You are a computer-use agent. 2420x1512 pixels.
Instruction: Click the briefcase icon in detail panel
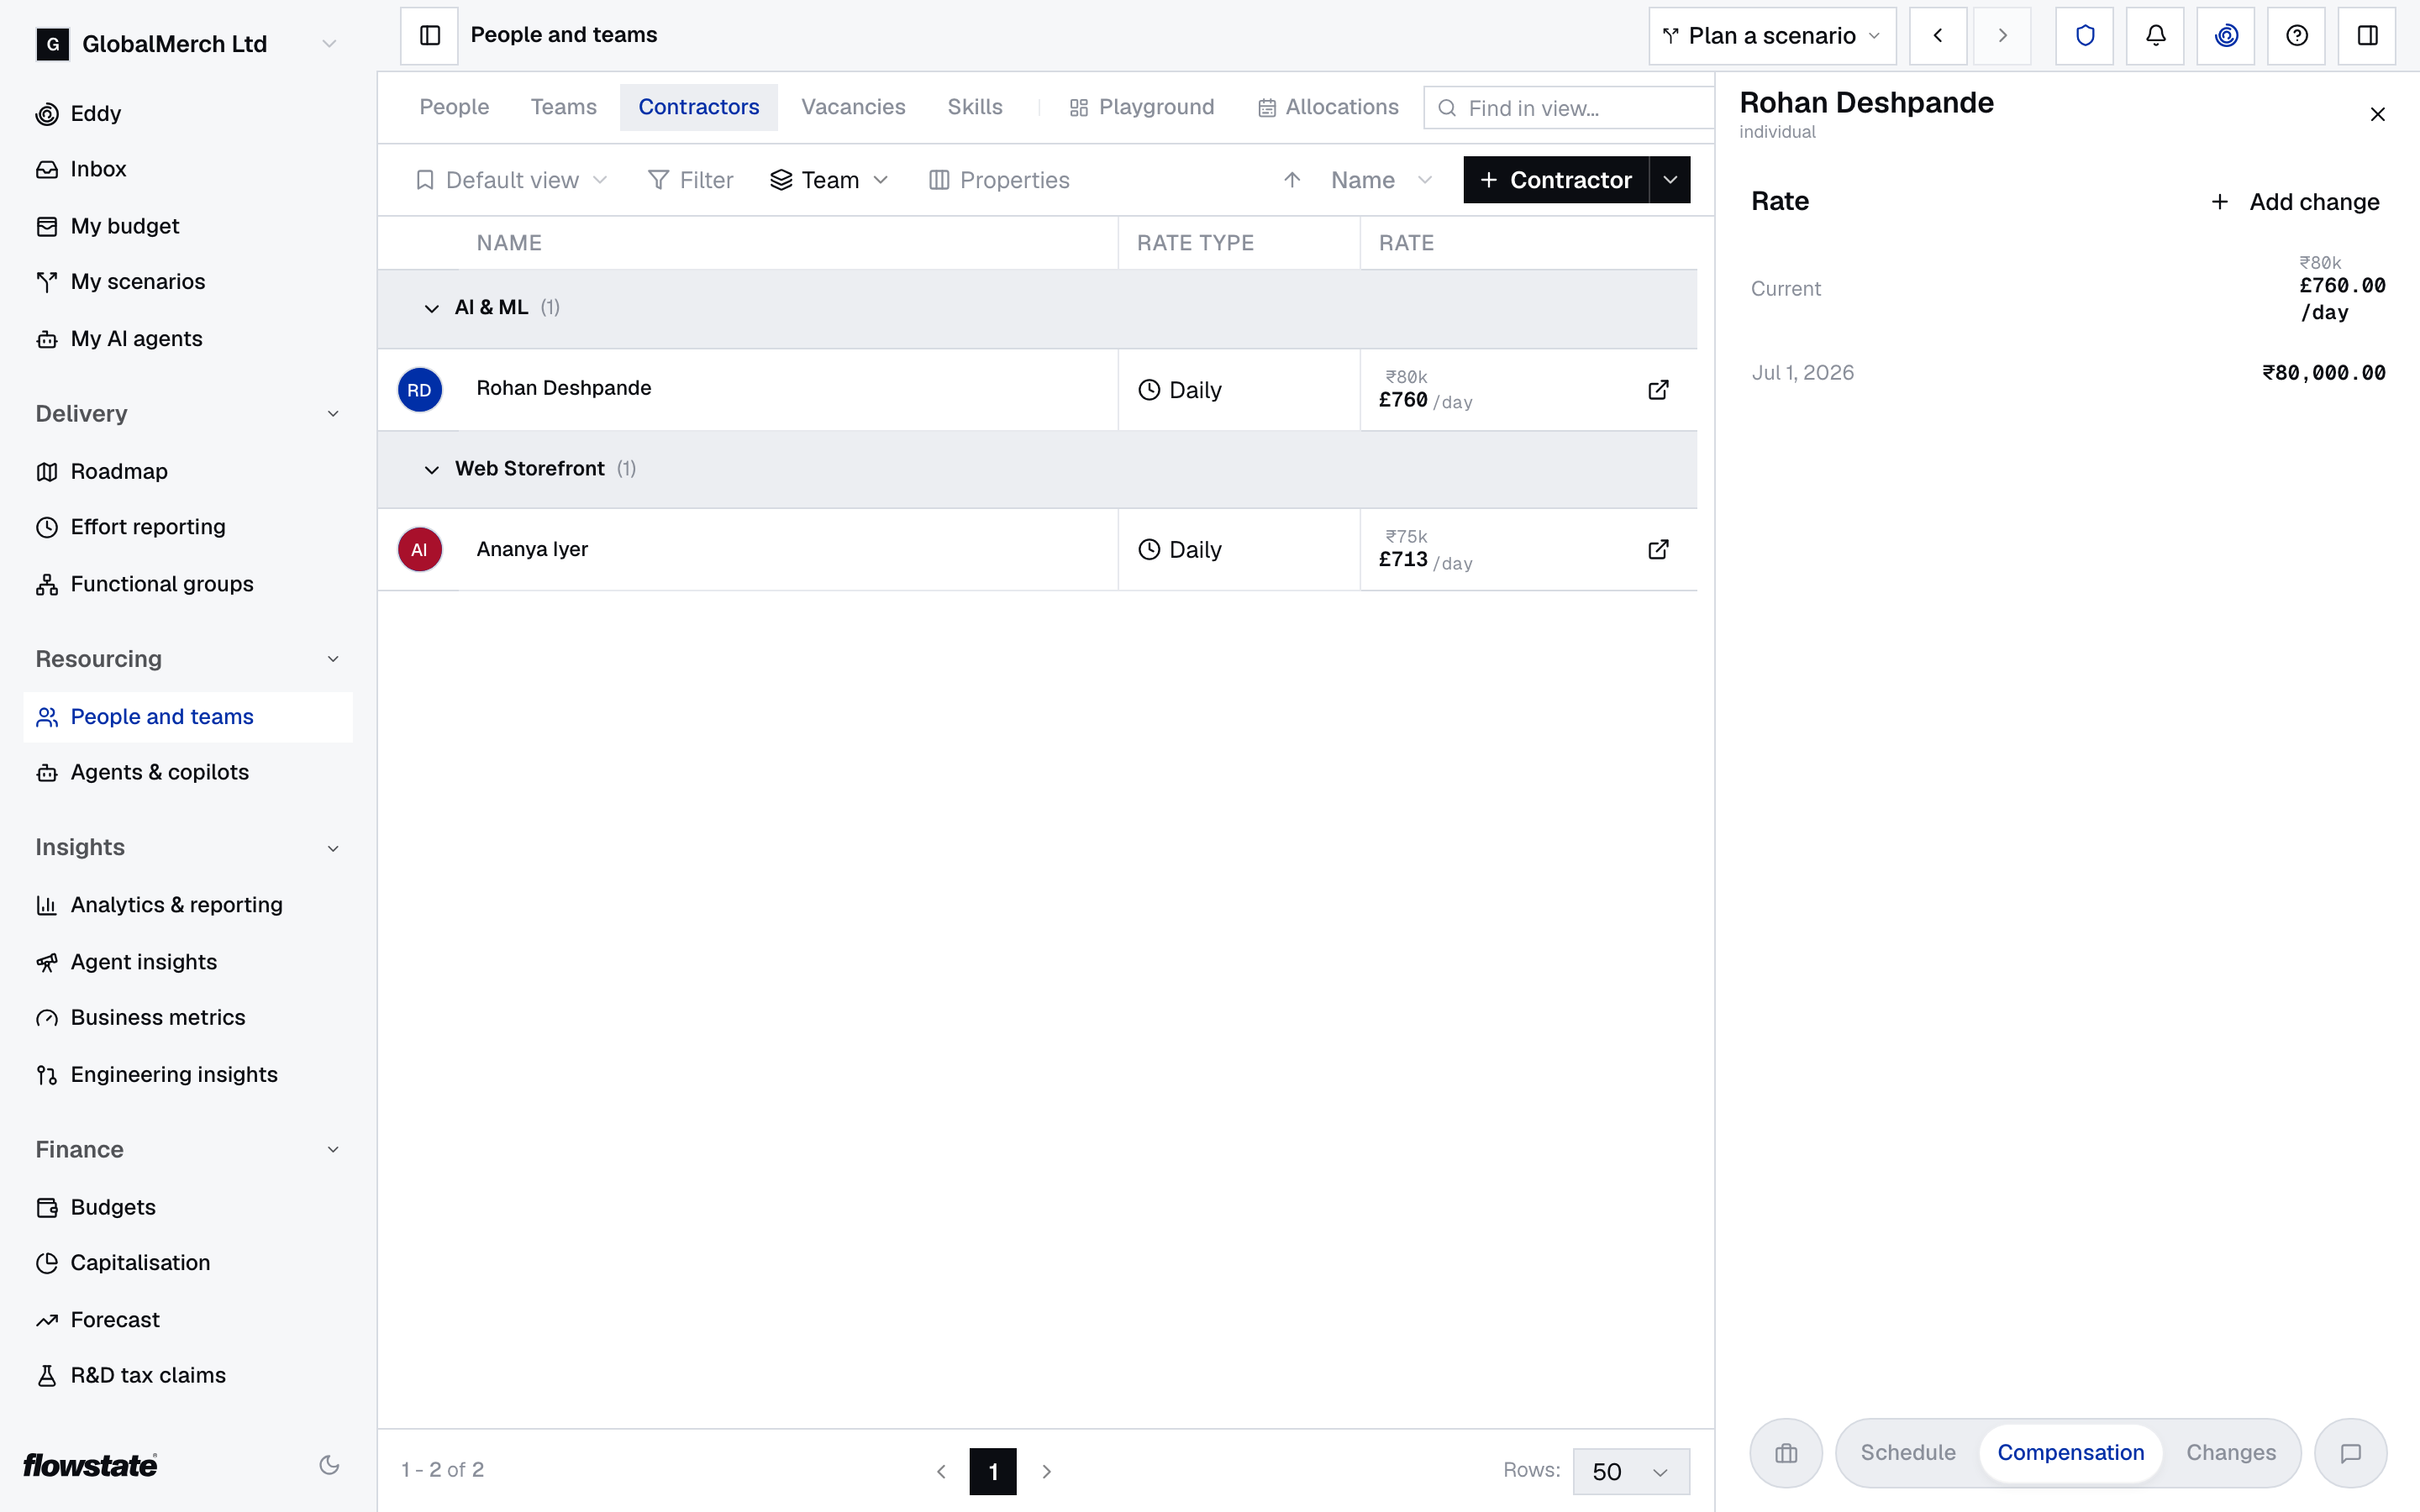1786,1453
